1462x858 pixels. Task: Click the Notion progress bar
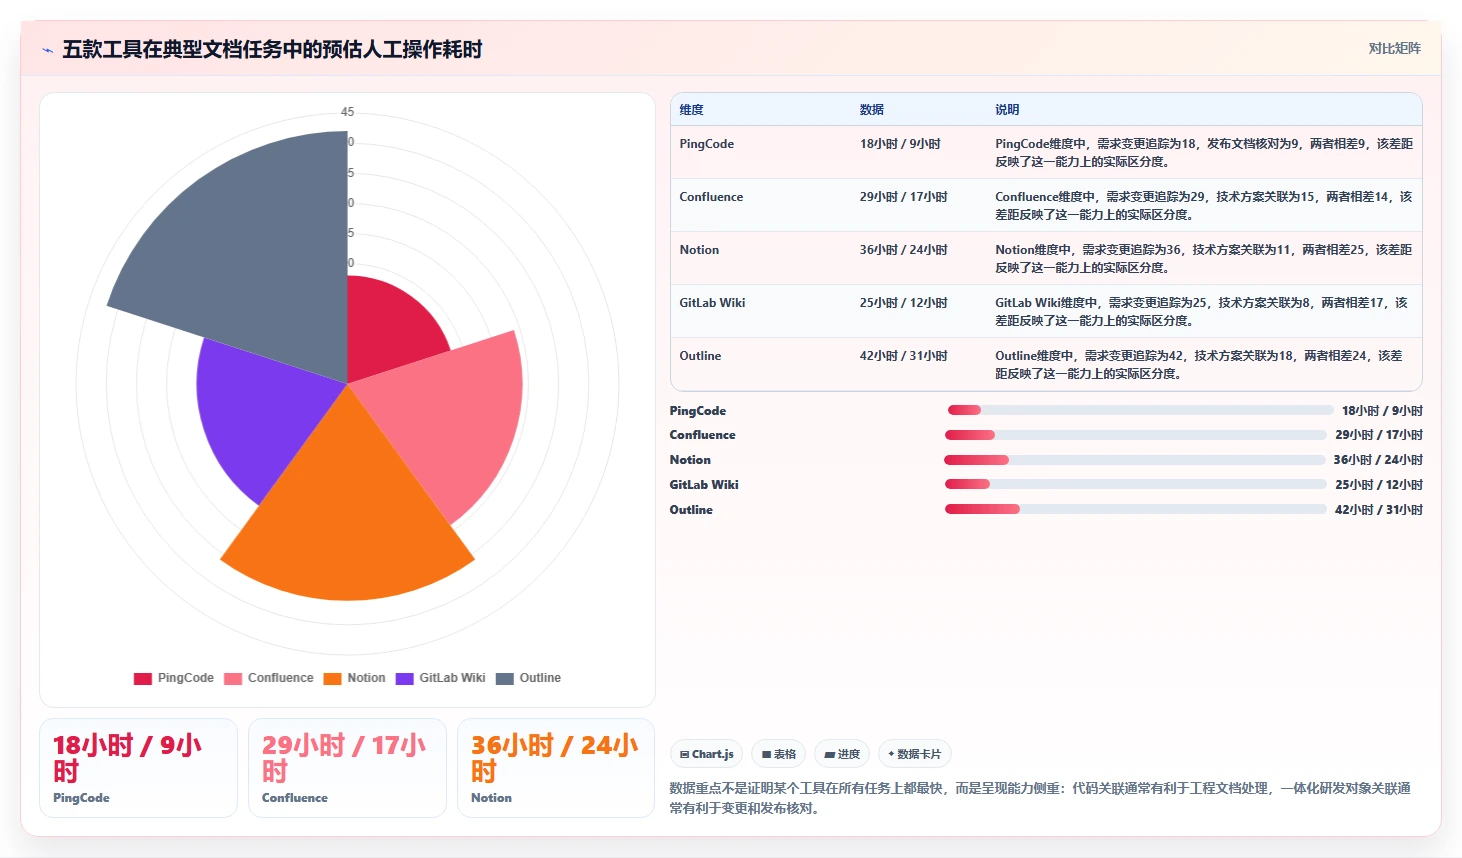[1135, 460]
